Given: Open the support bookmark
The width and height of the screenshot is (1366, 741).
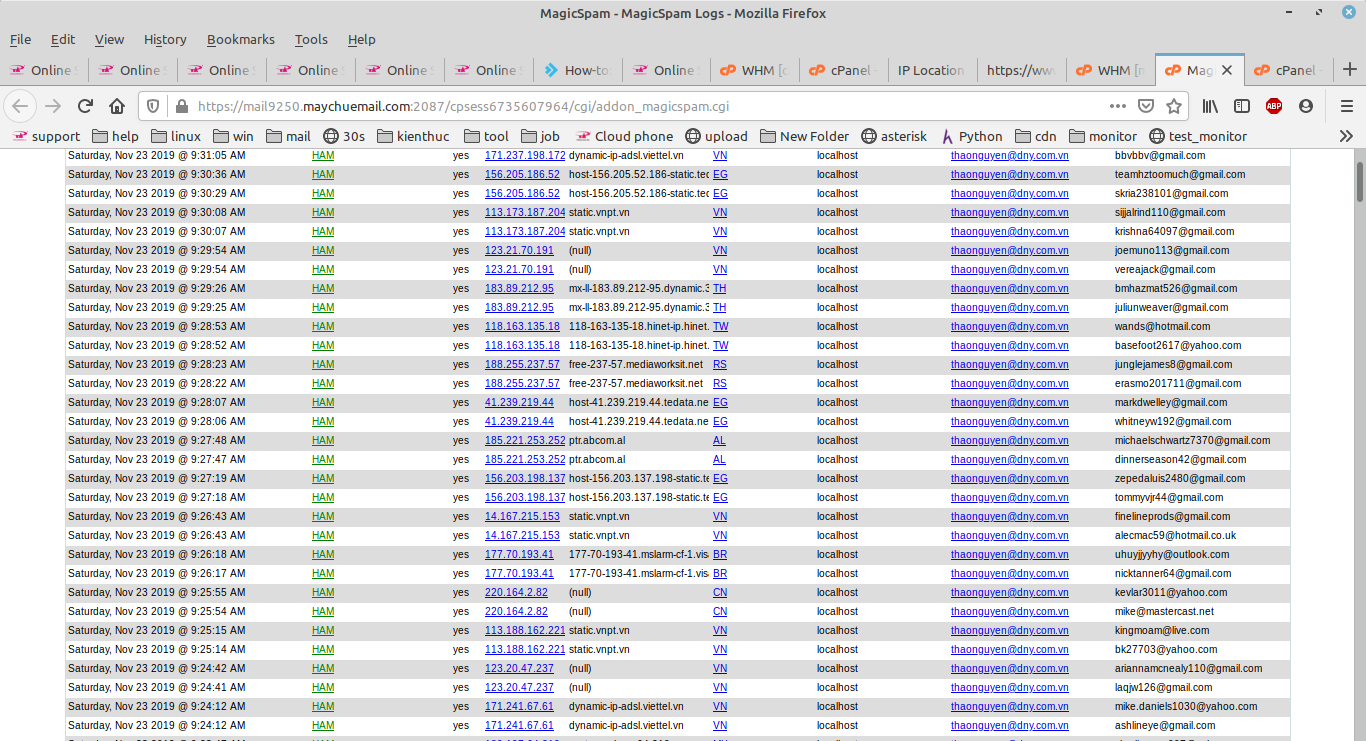Looking at the screenshot, I should [x=46, y=136].
